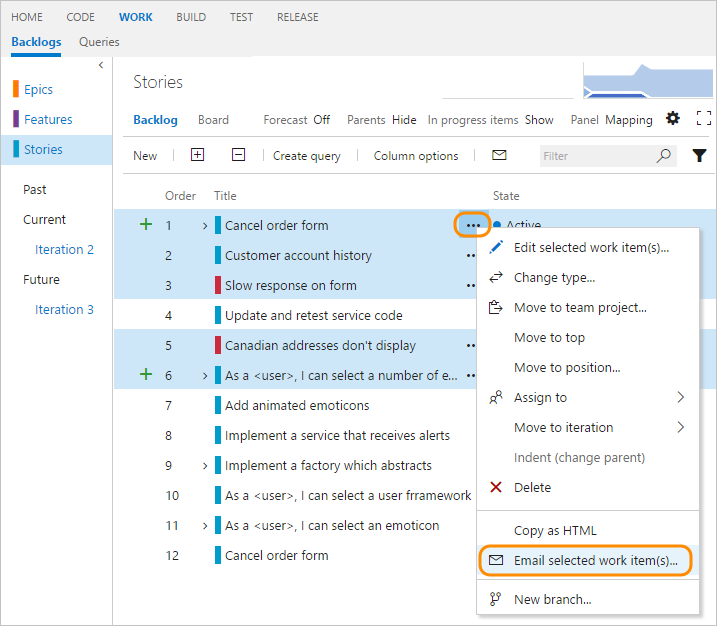The image size is (717, 626).
Task: Go to the CODE tab
Action: [80, 17]
